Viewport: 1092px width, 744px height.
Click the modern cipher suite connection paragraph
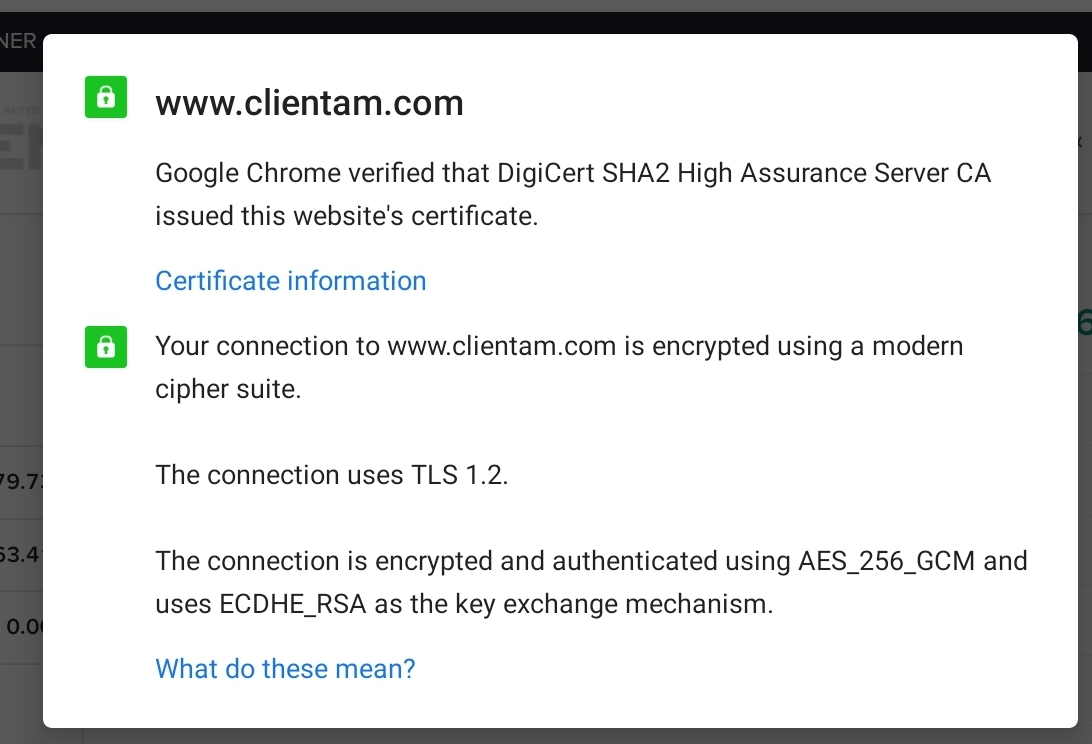pos(559,367)
